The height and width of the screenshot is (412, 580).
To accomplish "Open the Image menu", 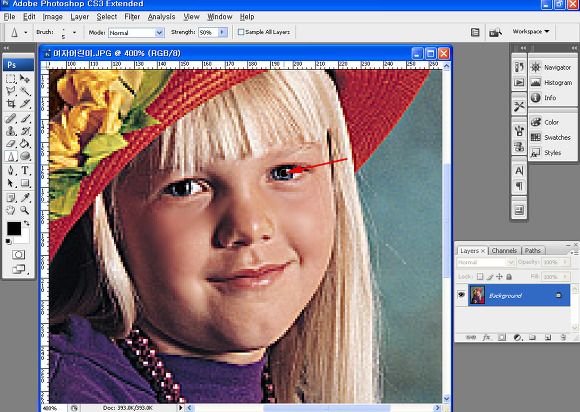I will tap(53, 17).
